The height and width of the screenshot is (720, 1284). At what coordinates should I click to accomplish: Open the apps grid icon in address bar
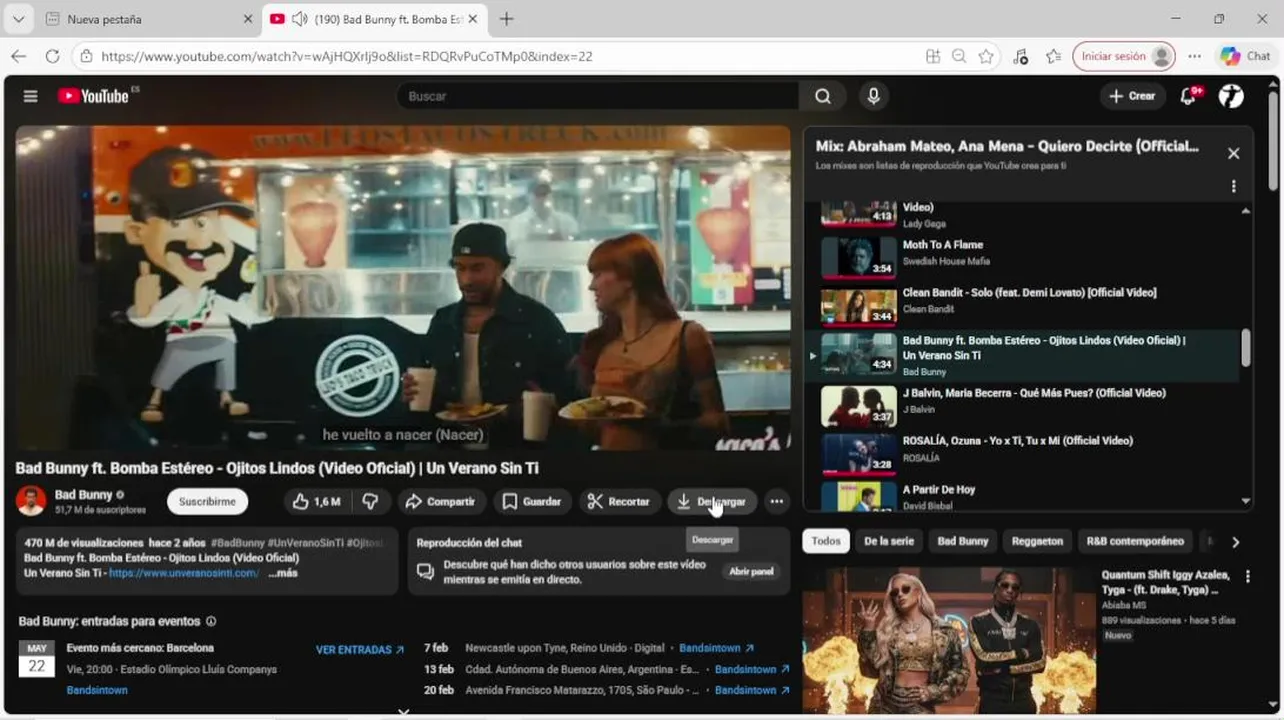pyautogui.click(x=933, y=56)
